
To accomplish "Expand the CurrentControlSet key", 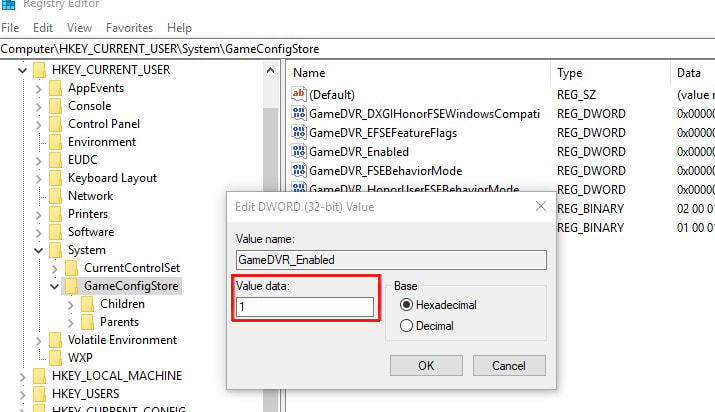I will (x=55, y=268).
